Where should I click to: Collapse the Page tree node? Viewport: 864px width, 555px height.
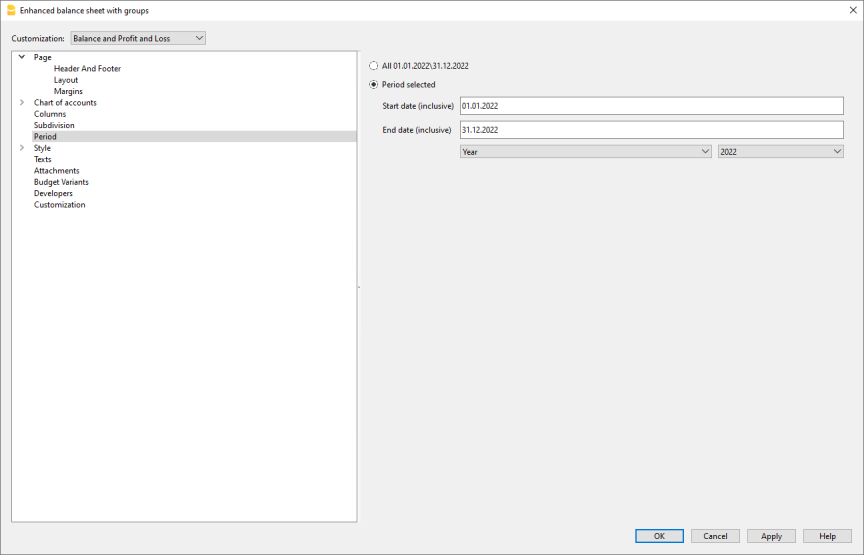pos(22,57)
